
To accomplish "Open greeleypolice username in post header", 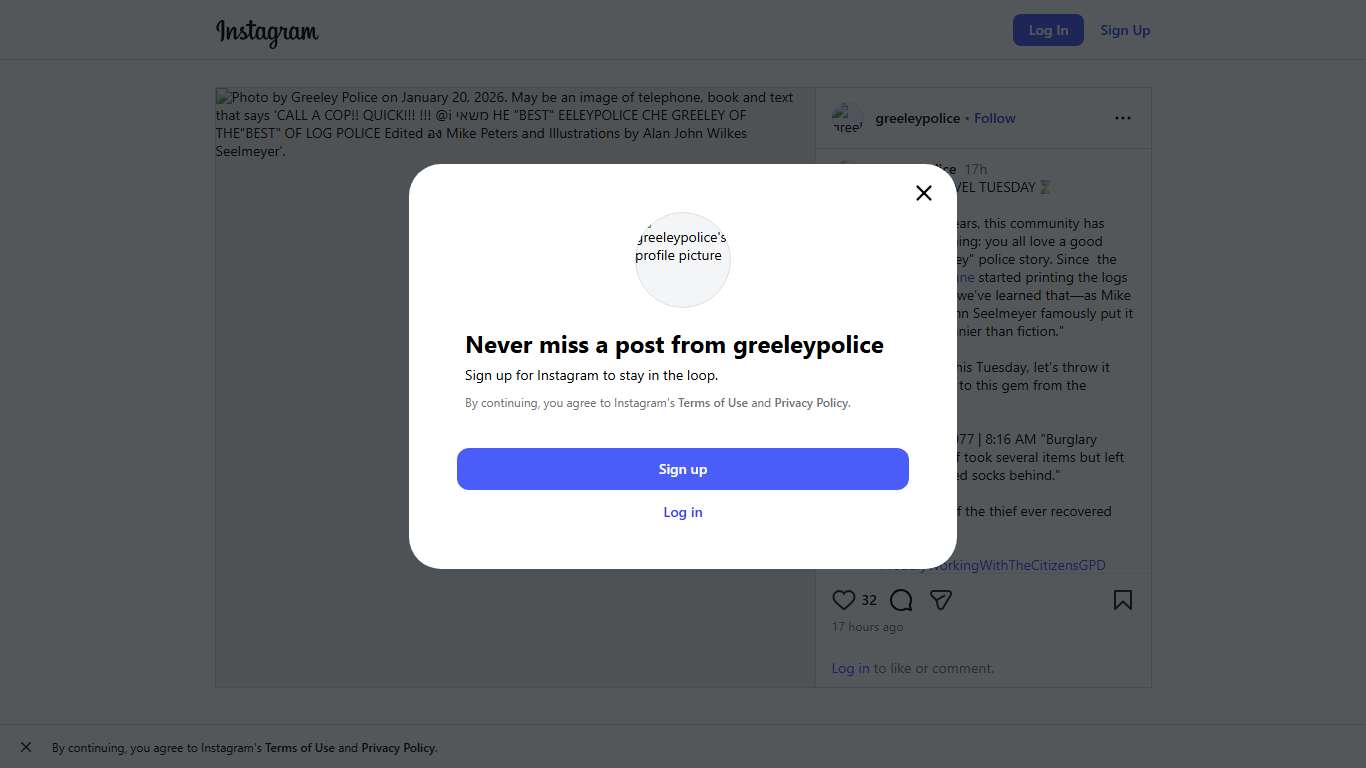I will click(917, 118).
